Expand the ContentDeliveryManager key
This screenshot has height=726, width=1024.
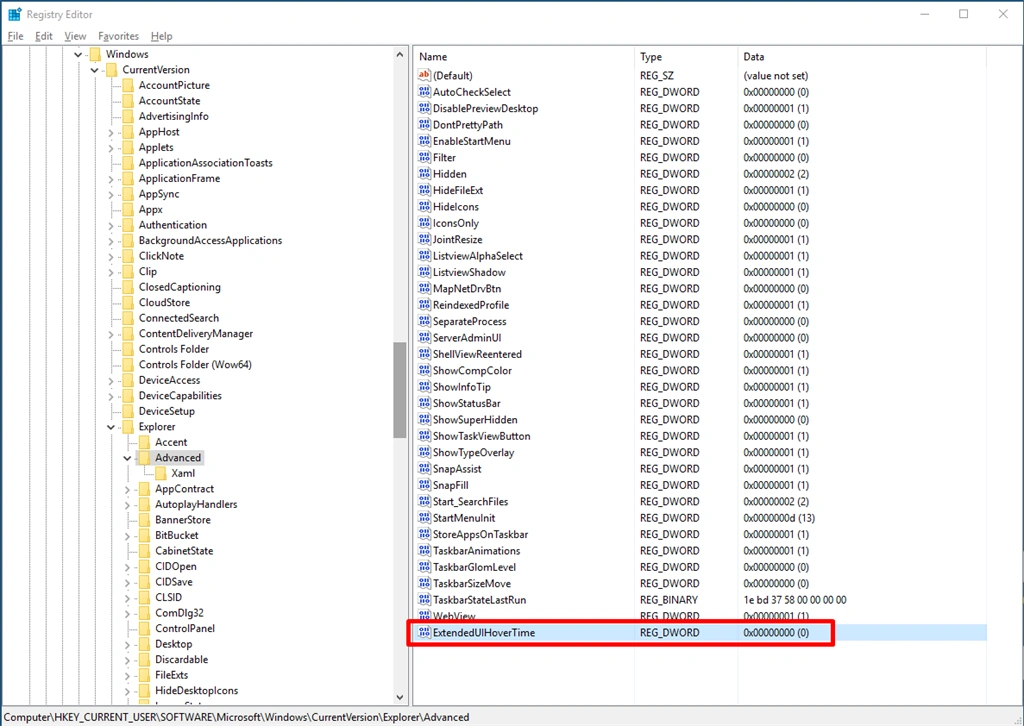coord(111,334)
